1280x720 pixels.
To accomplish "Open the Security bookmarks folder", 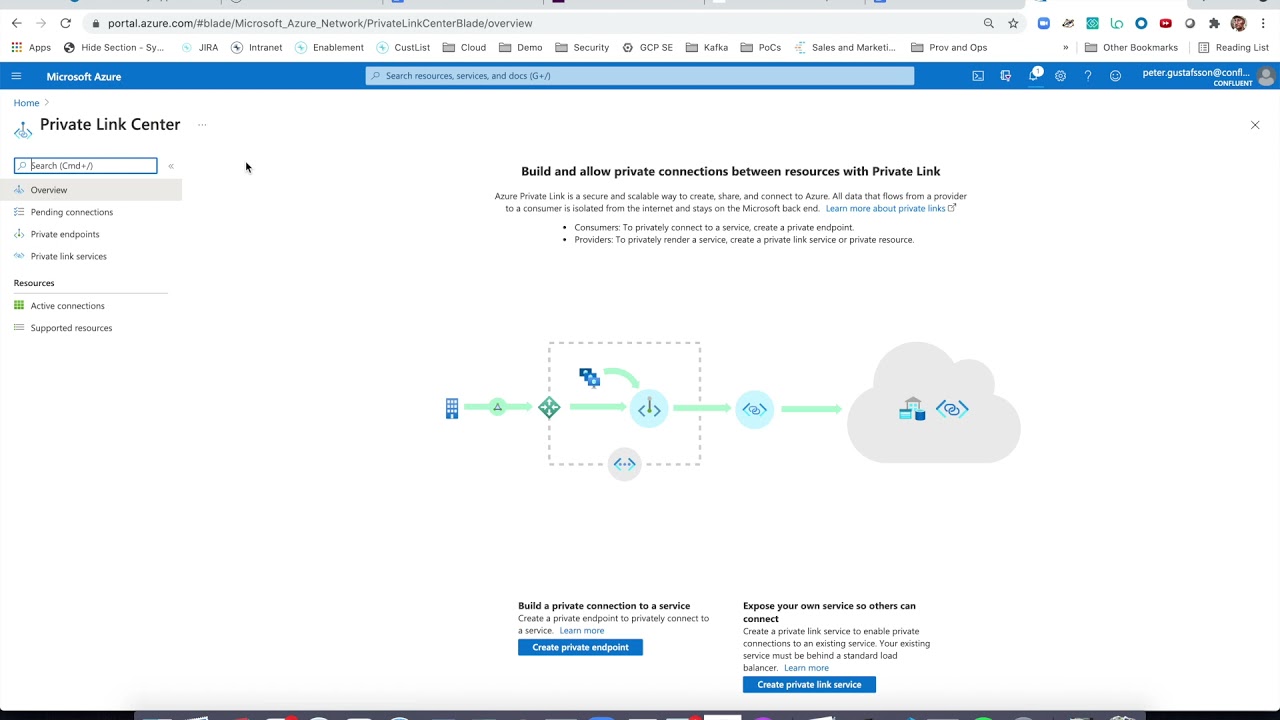I will click(582, 47).
